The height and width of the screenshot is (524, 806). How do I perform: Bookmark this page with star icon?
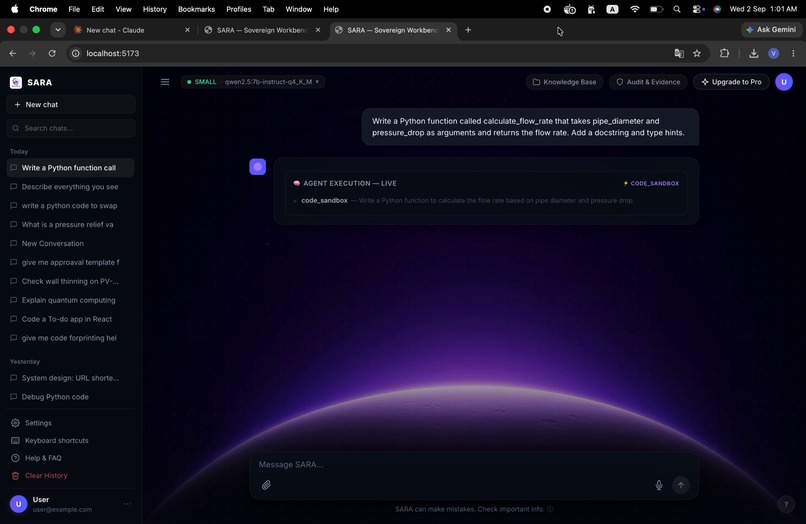[697, 53]
